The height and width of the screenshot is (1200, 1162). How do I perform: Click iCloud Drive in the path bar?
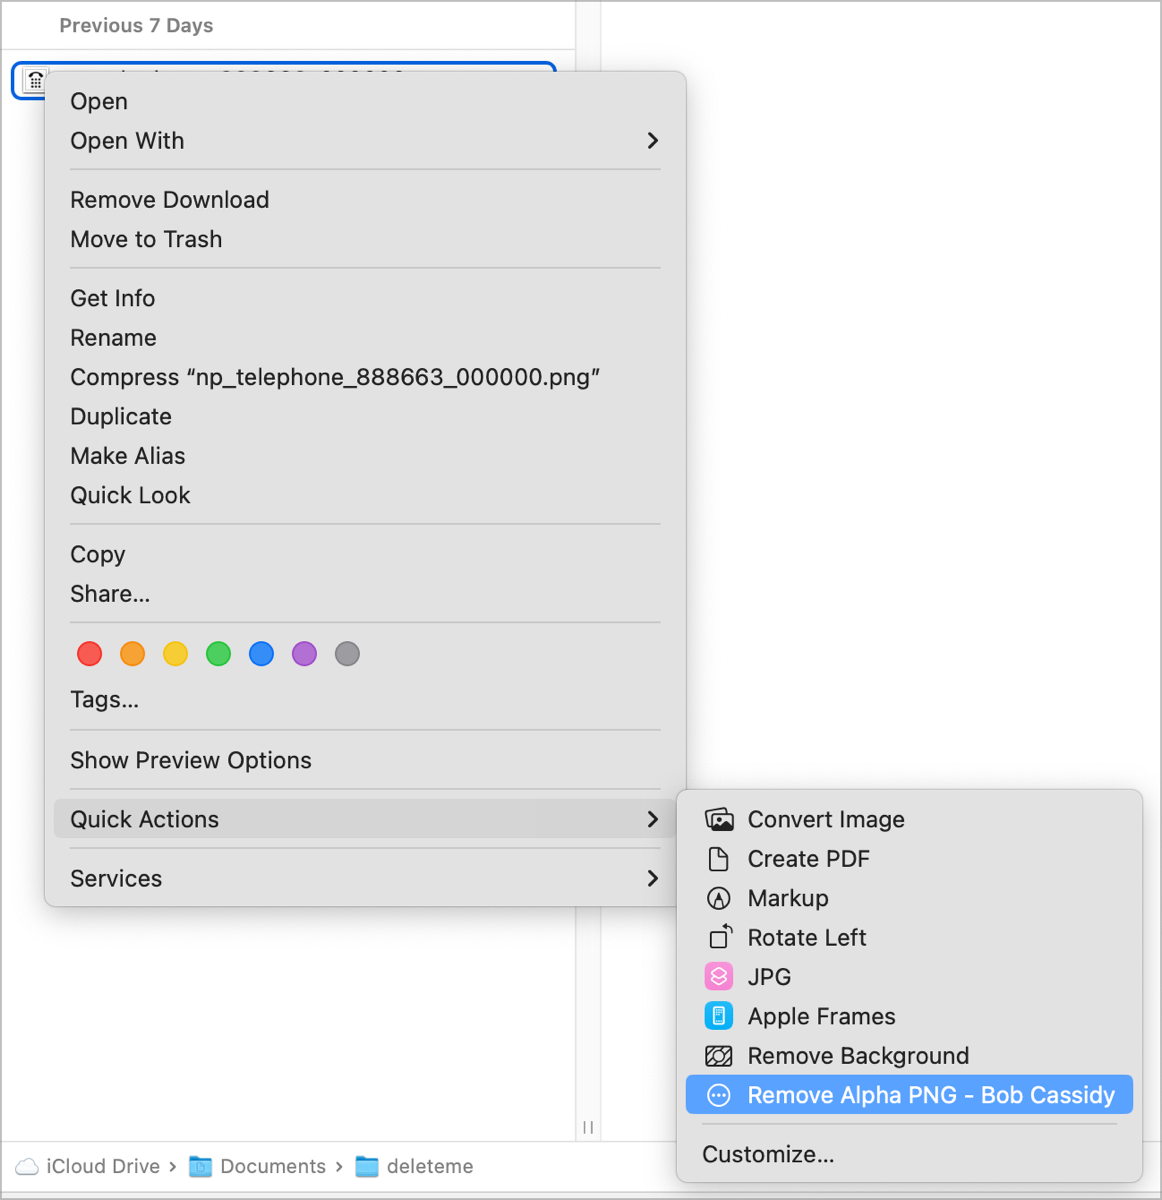click(x=102, y=1166)
